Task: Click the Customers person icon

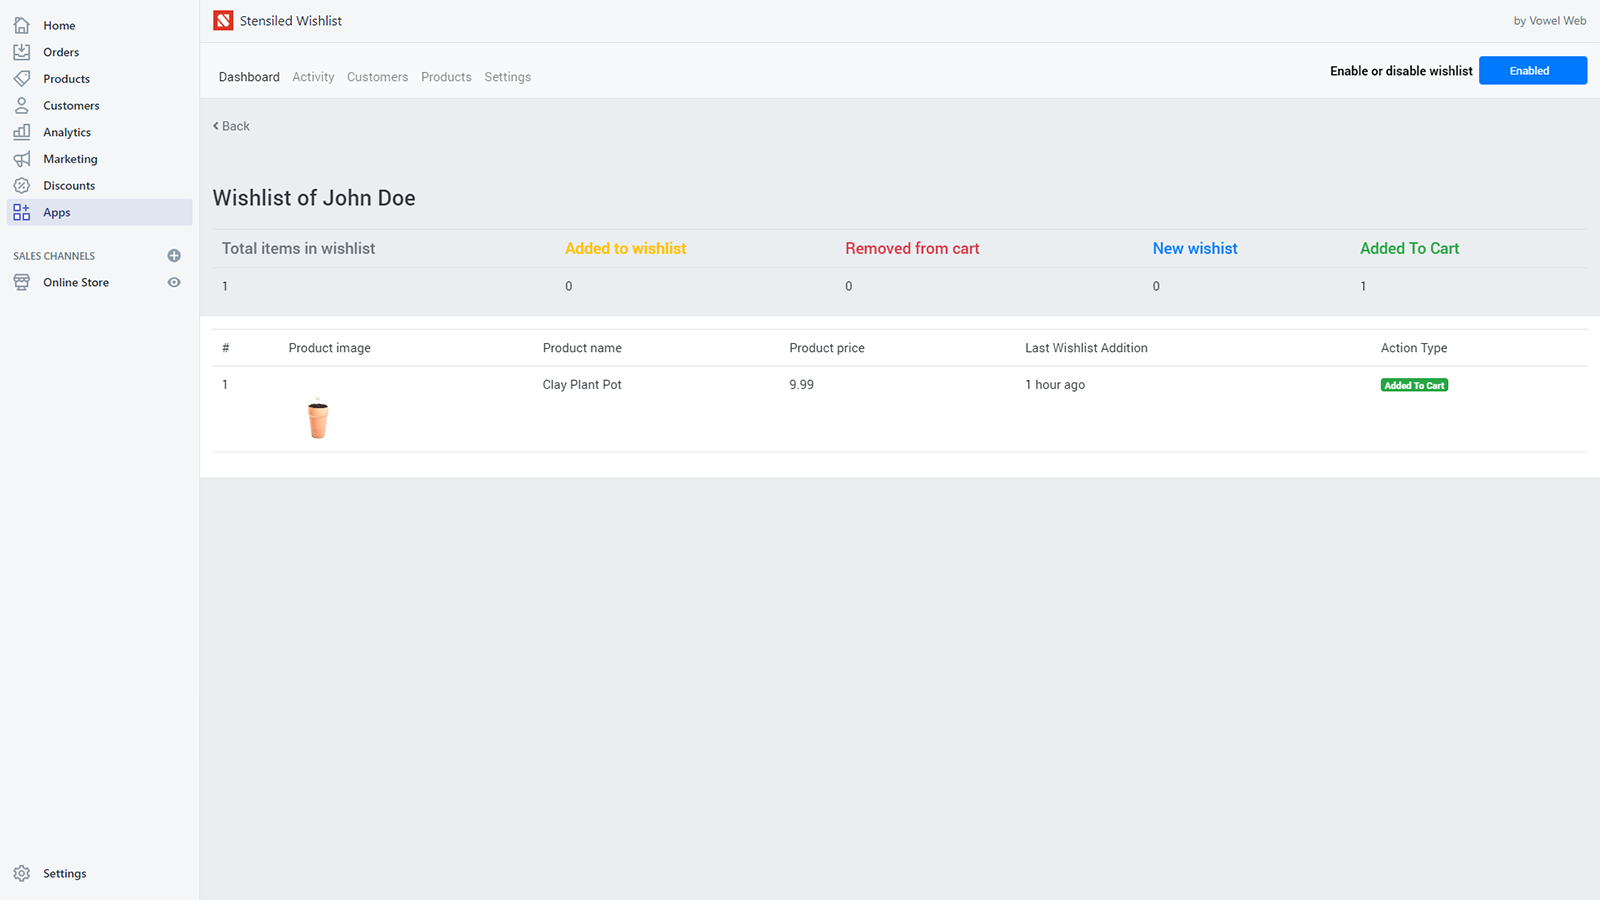Action: pos(22,105)
